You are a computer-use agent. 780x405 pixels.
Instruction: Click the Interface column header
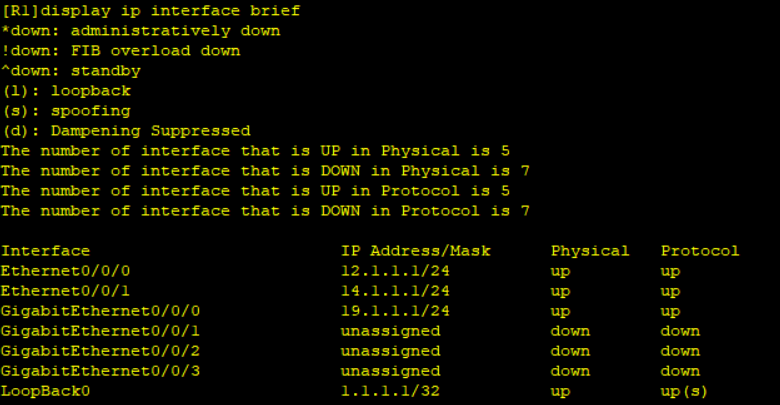45,251
